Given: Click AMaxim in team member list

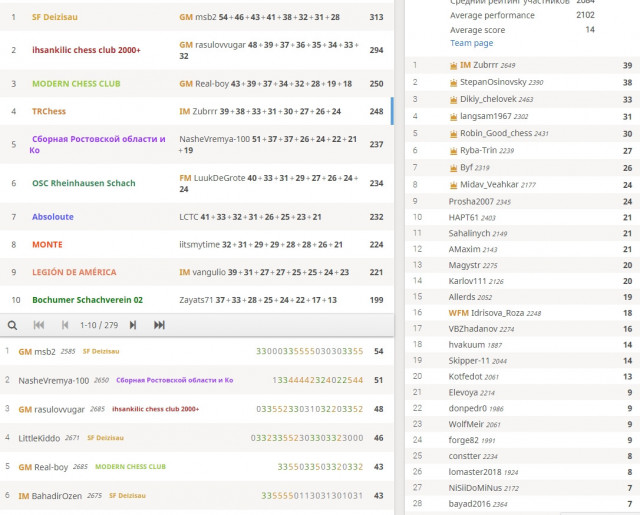Looking at the screenshot, I should click(462, 249).
